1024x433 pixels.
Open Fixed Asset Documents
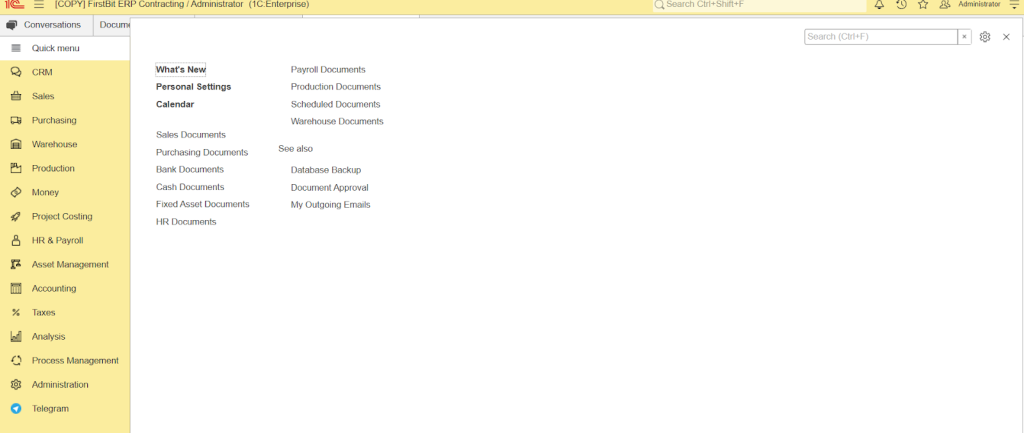pos(202,204)
